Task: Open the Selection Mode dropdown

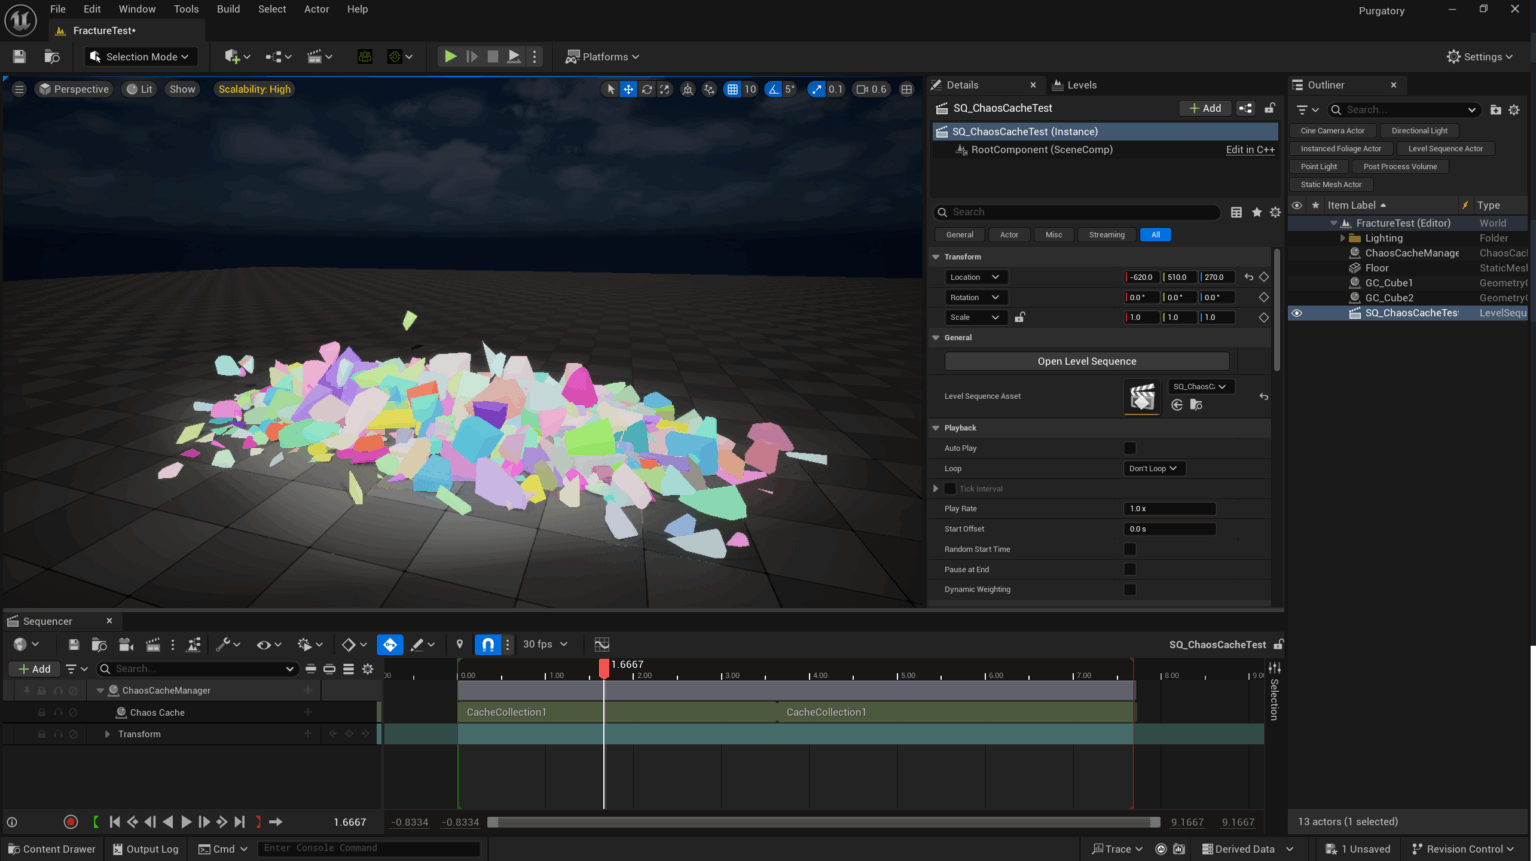Action: click(x=138, y=56)
